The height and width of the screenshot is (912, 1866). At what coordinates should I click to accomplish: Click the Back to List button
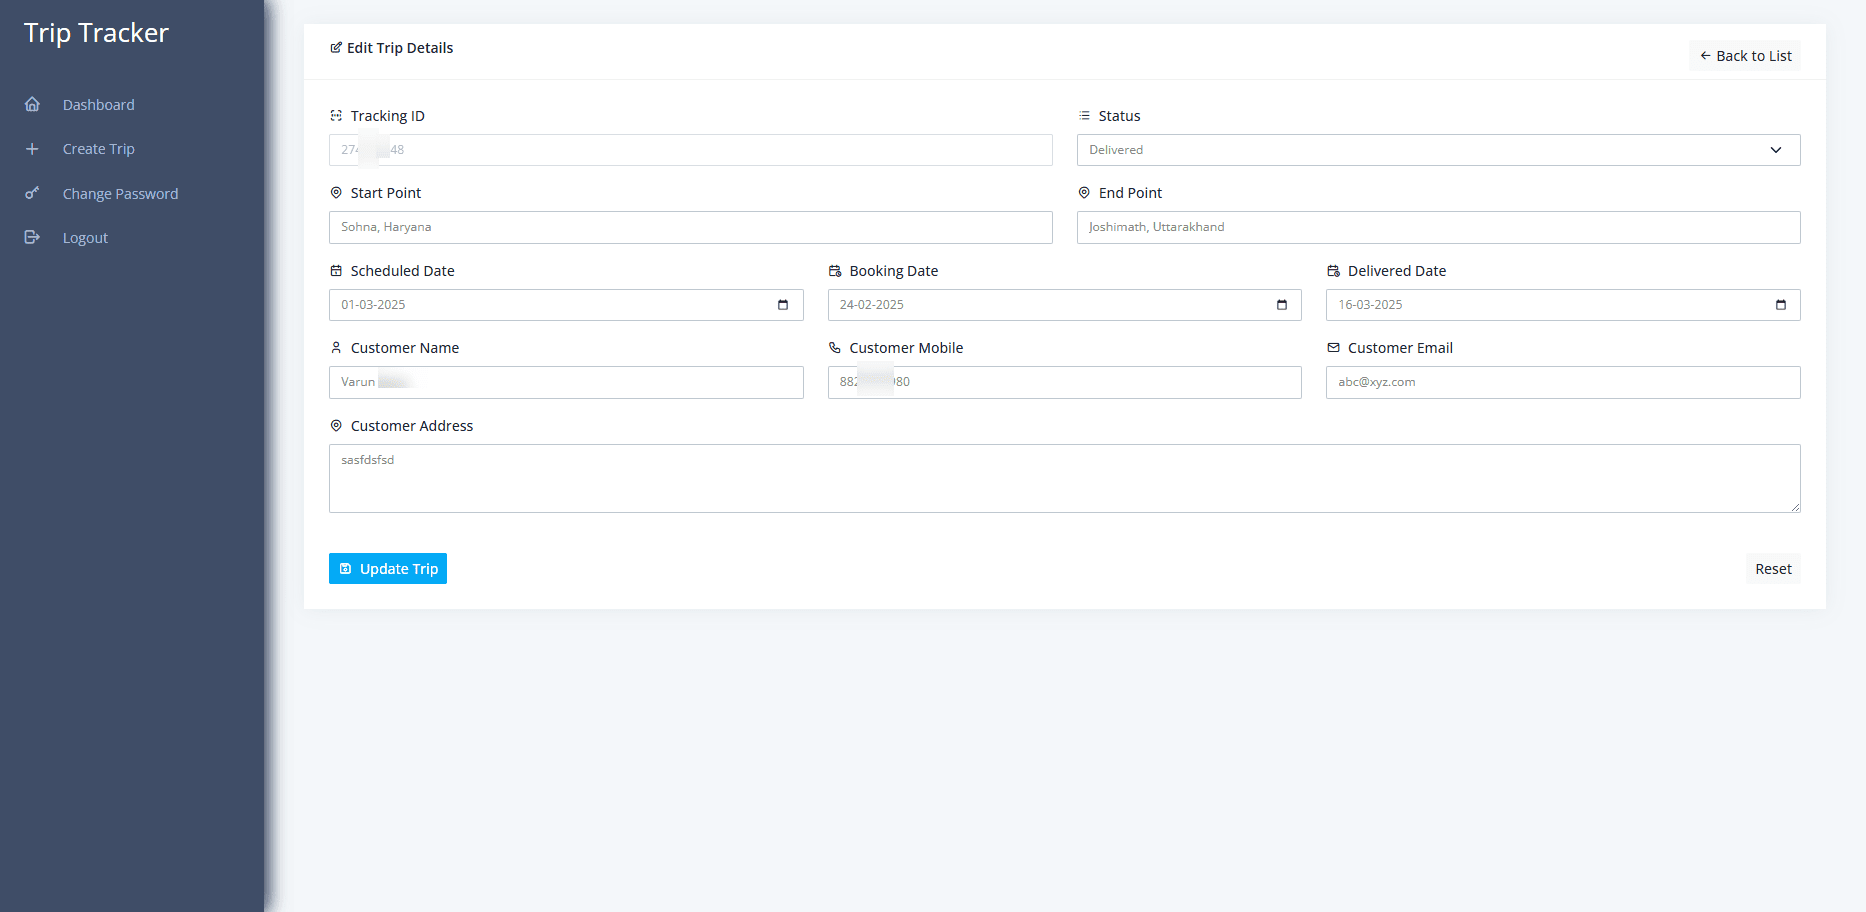pyautogui.click(x=1745, y=56)
